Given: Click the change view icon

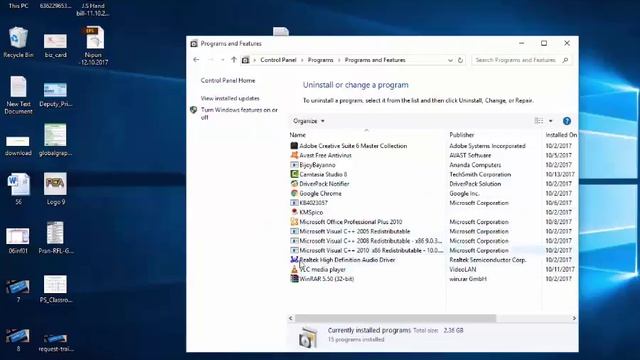Looking at the screenshot, I should [x=539, y=121].
